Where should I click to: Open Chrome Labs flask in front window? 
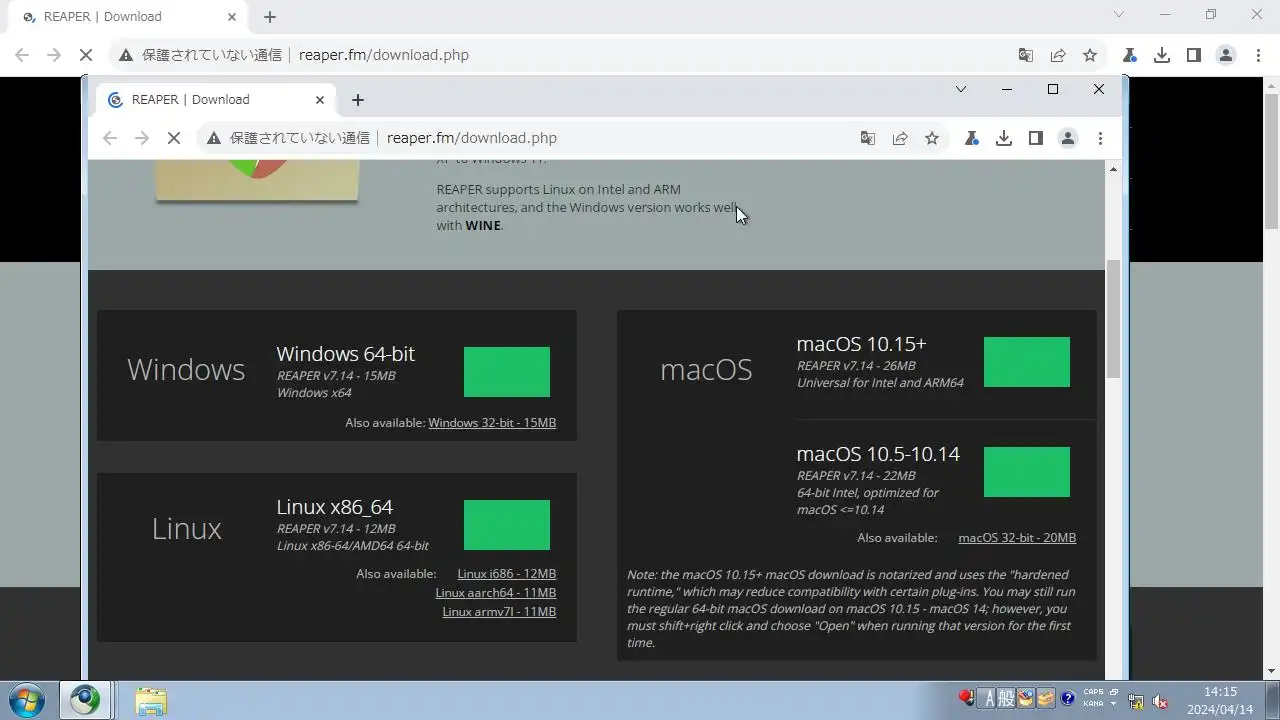(x=971, y=138)
